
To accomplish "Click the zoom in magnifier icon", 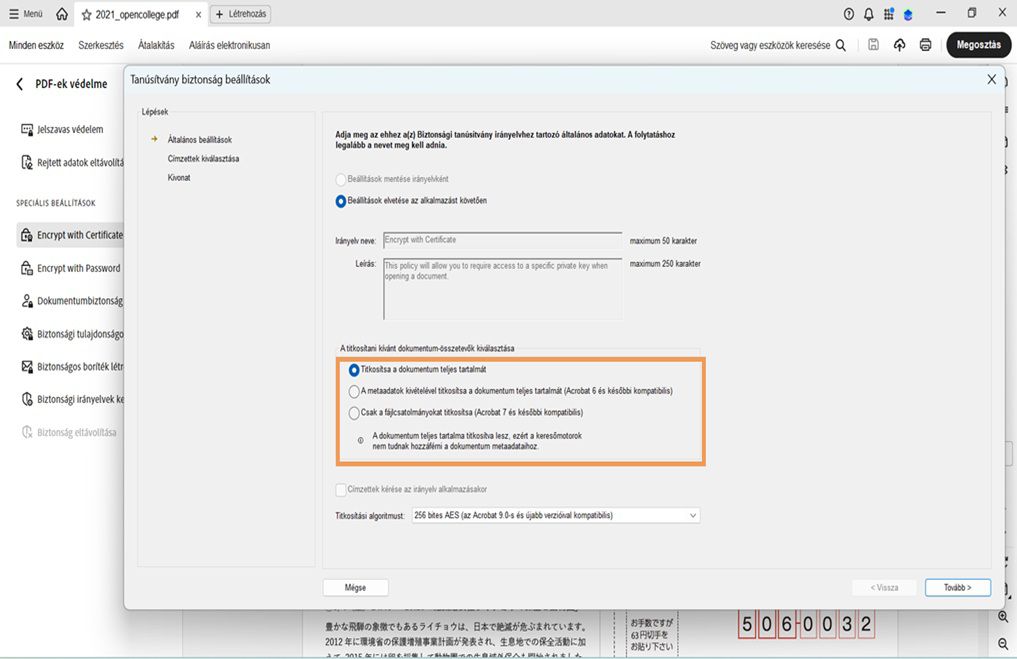I will 1003,617.
